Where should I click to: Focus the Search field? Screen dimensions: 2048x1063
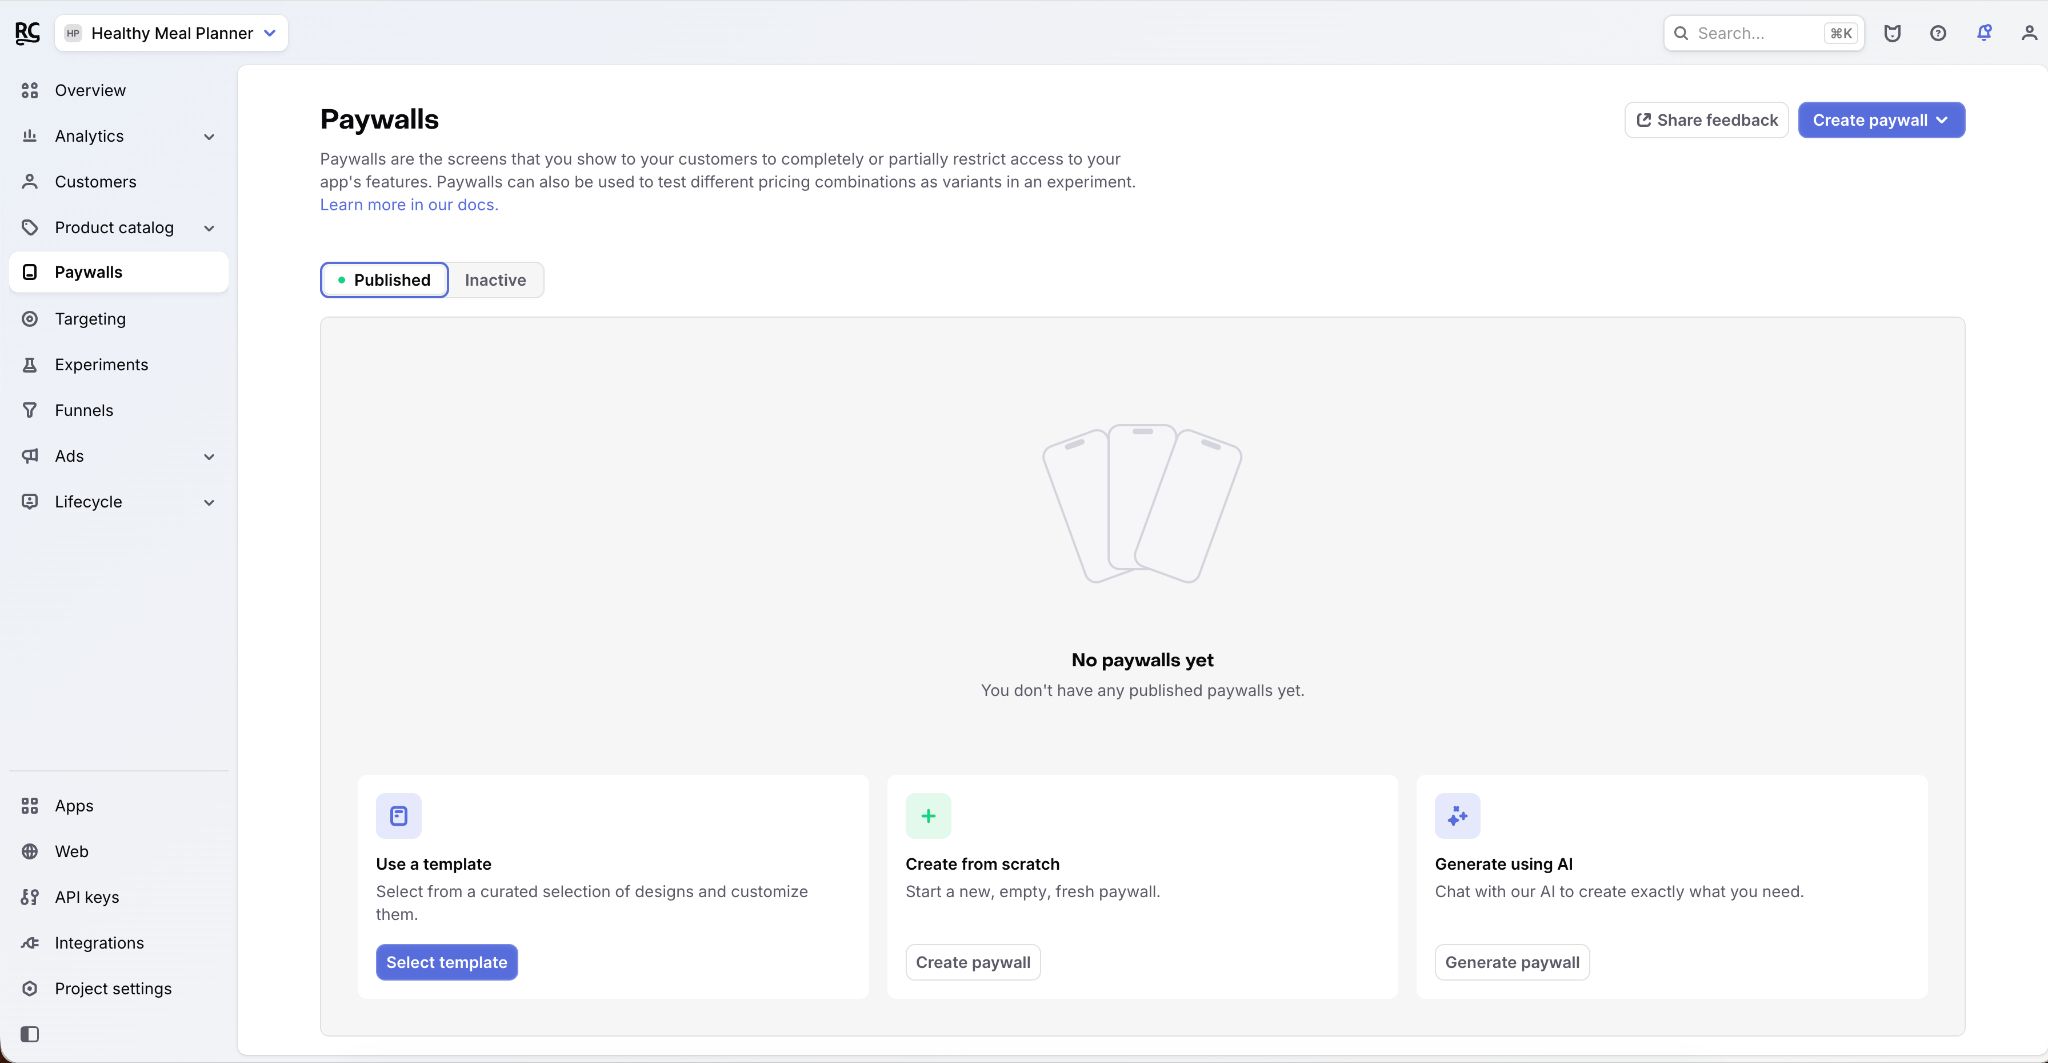(x=1763, y=33)
